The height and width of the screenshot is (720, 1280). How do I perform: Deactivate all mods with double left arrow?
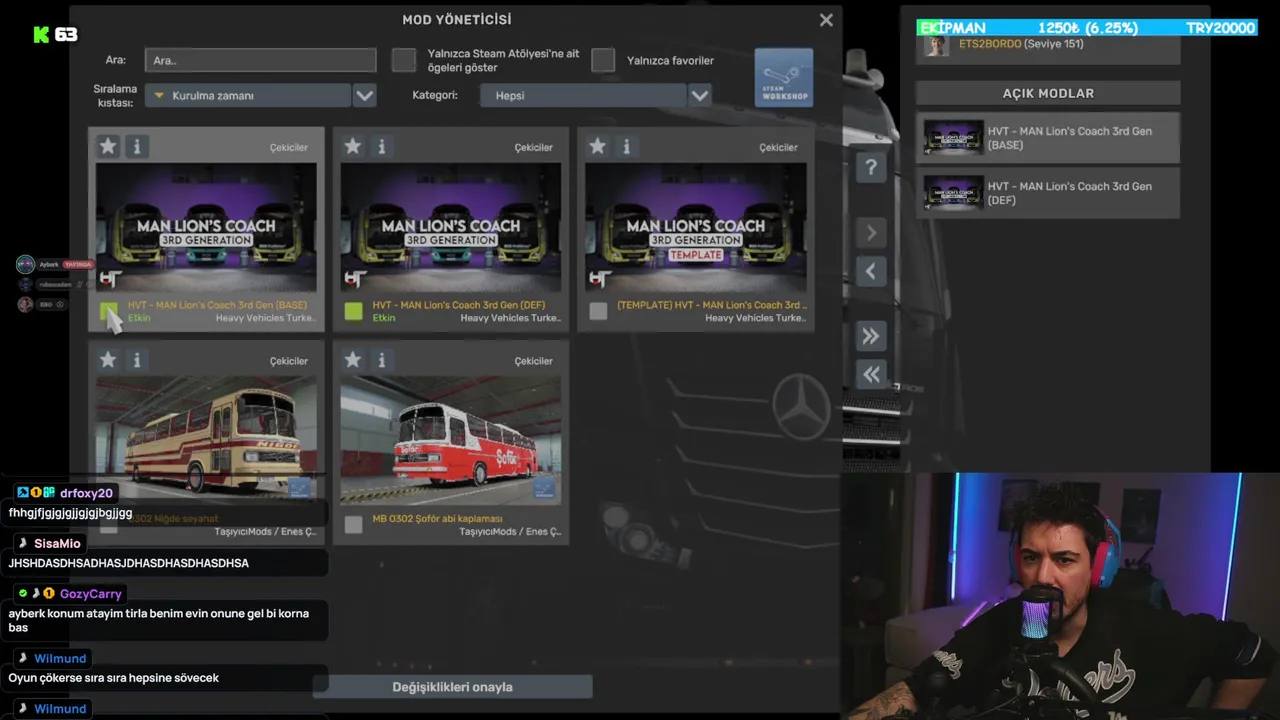click(x=871, y=374)
